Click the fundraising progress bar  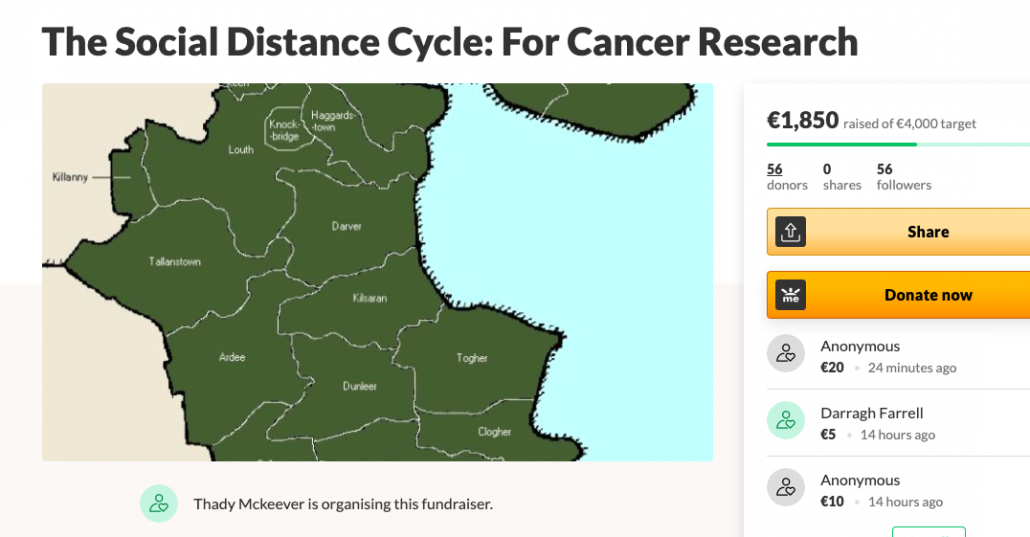898,145
